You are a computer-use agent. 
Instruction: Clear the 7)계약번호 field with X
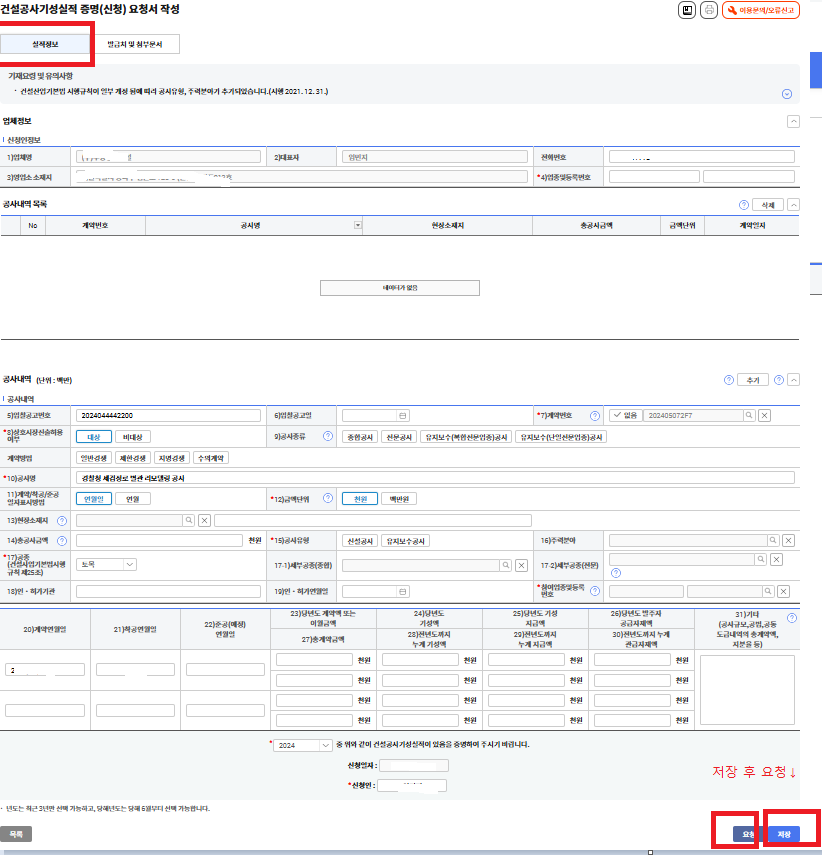point(765,416)
